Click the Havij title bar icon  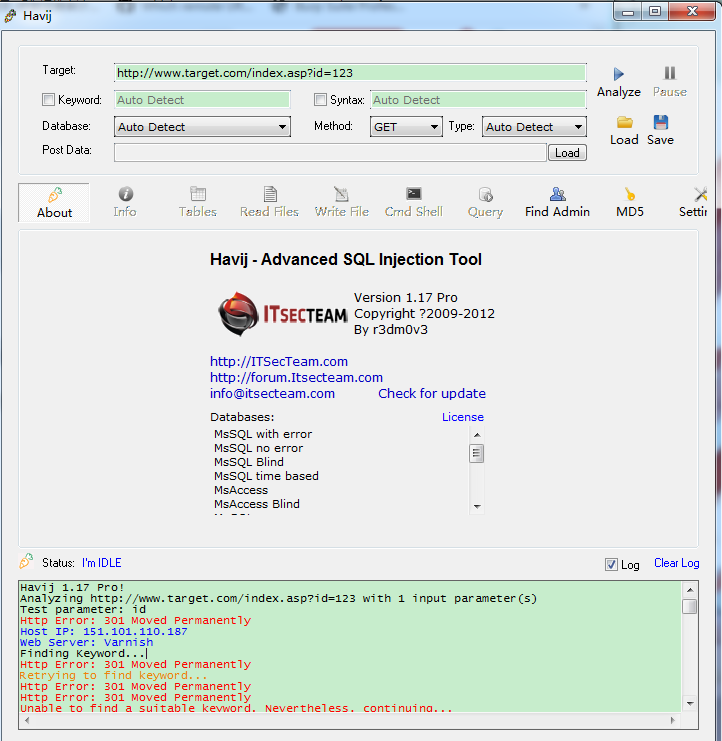(10, 17)
